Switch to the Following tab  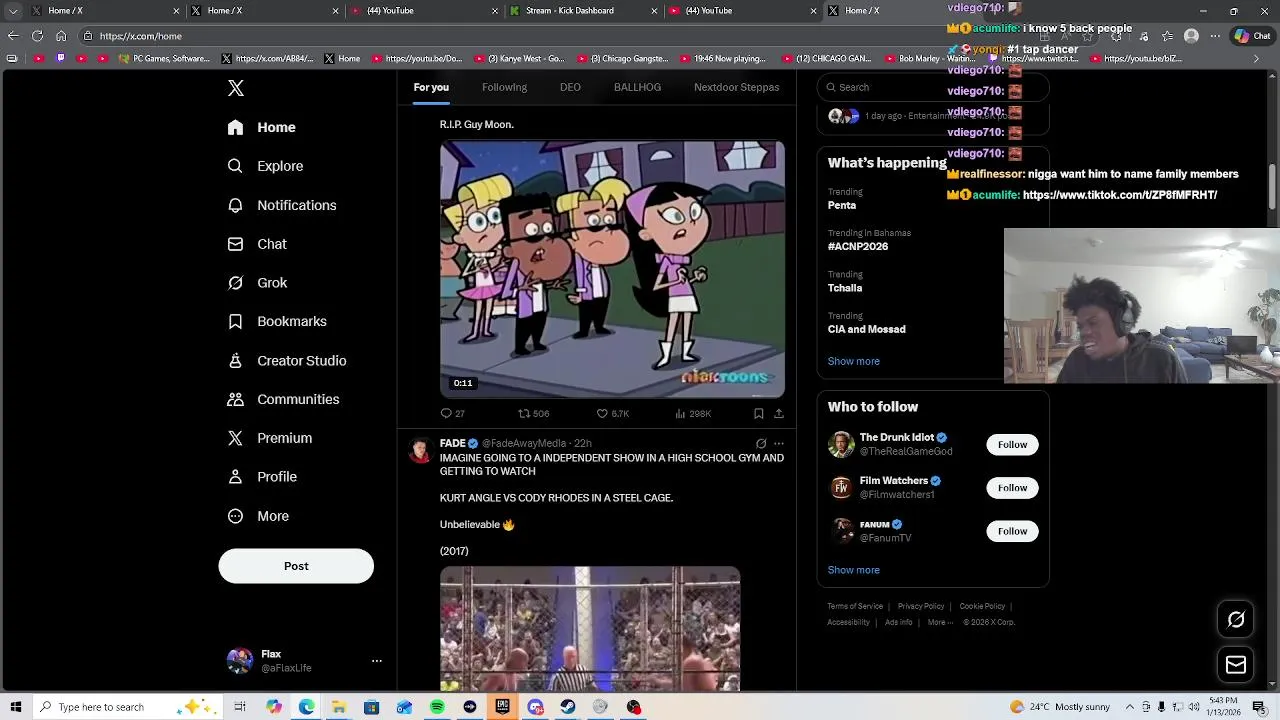504,87
